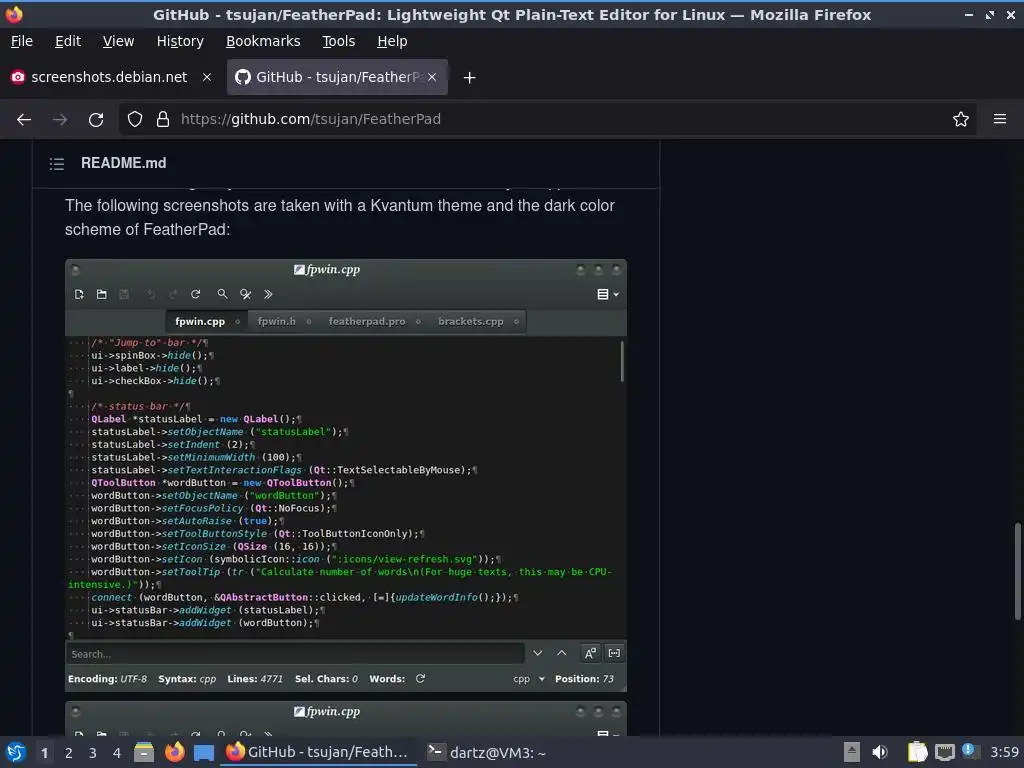Open volume control in system tray
This screenshot has height=768, width=1024.
880,752
